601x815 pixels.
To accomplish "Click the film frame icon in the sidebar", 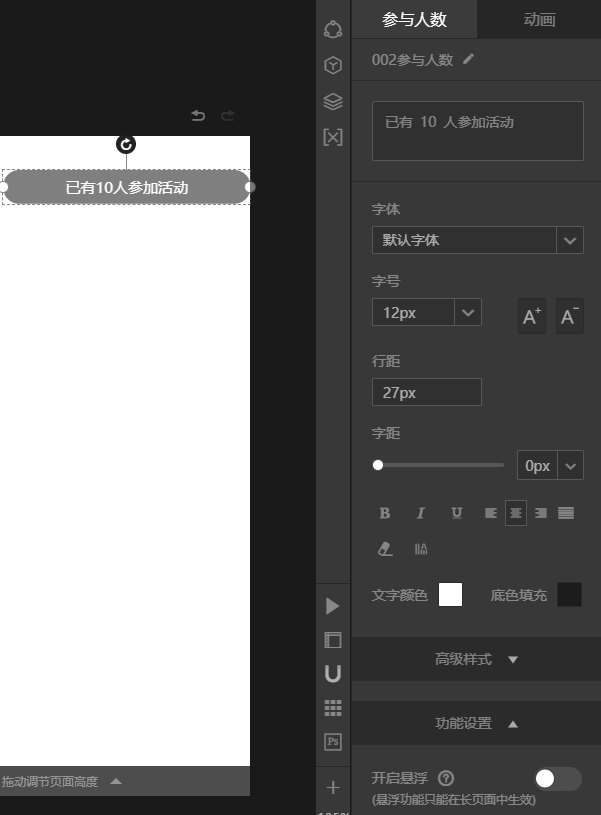I will [333, 640].
